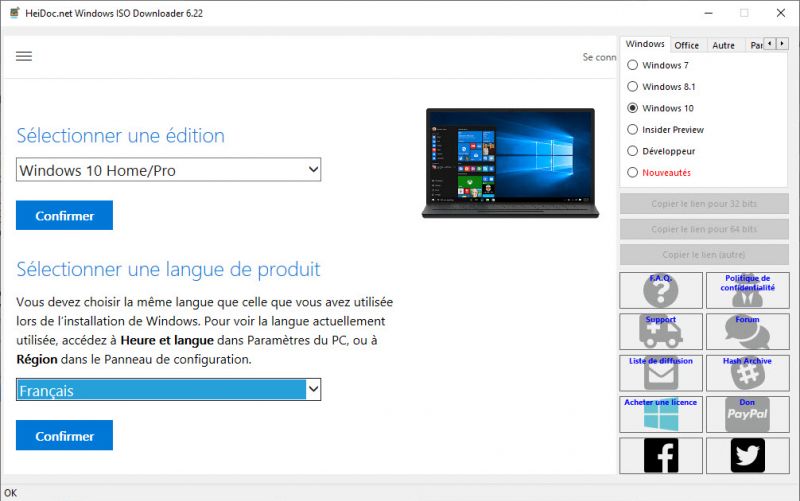Click Acheter une licence Windows logo
This screenshot has width=800, height=501.
pyautogui.click(x=661, y=414)
